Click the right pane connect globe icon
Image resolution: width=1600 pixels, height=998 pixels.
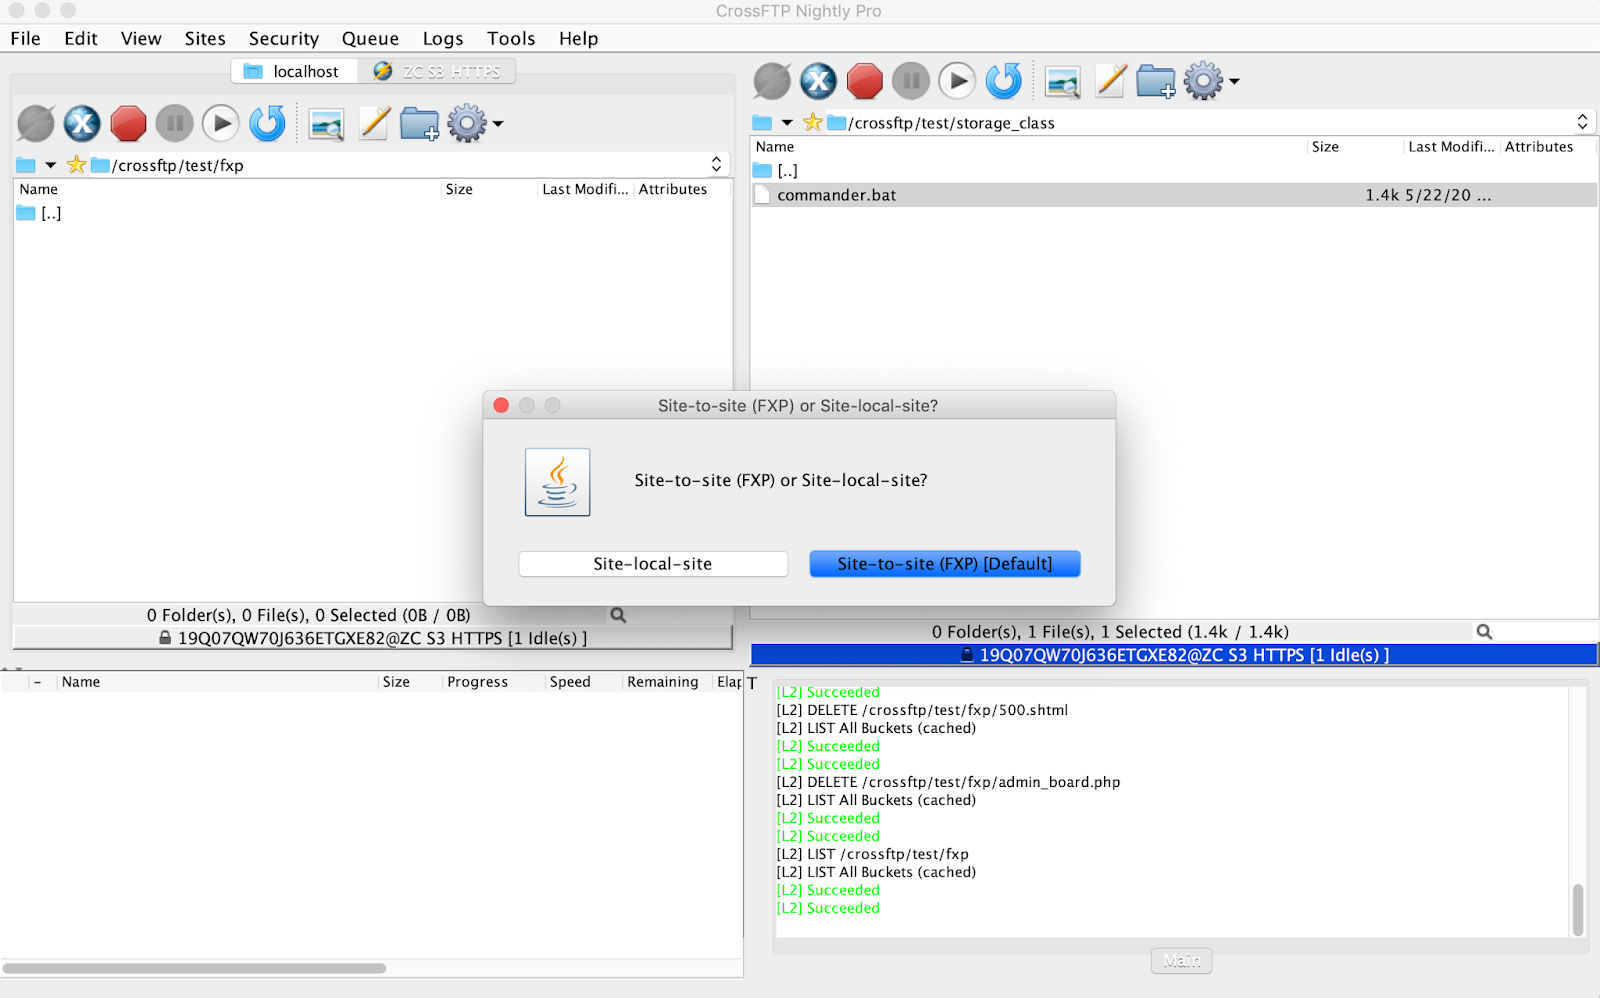[772, 81]
